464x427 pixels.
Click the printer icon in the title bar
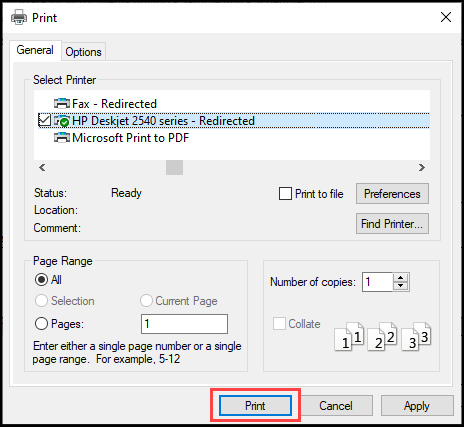(19, 17)
